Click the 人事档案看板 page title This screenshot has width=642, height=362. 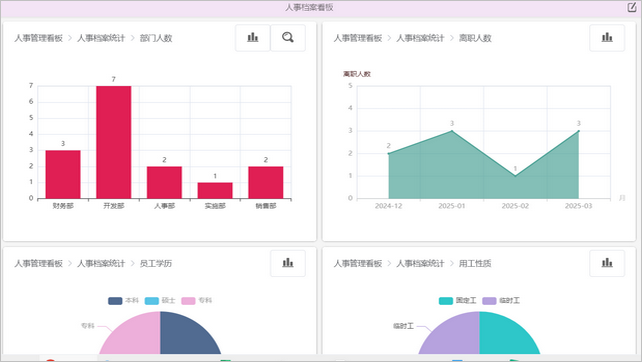click(309, 7)
